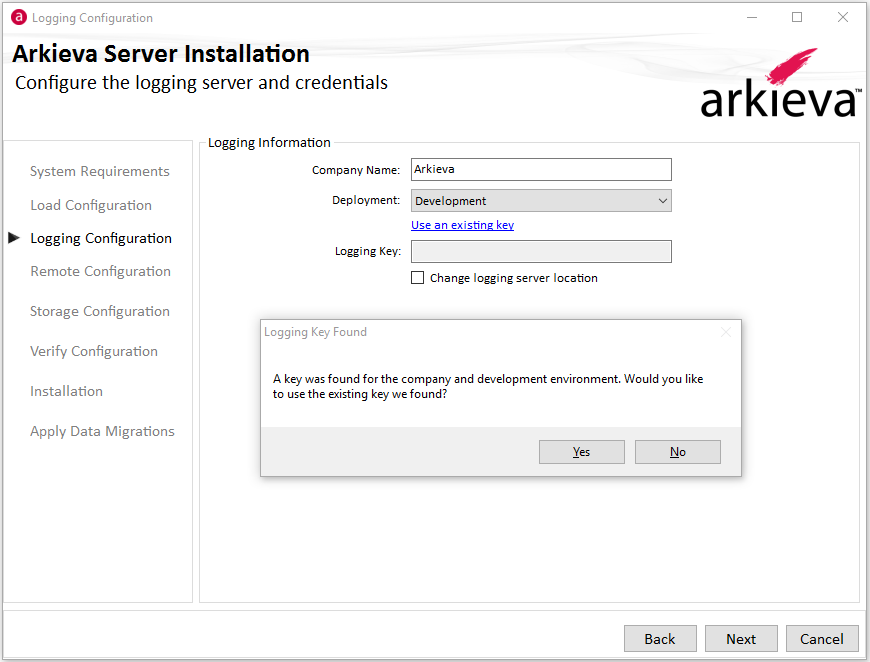Click the current-step arrow marker
The width and height of the screenshot is (870, 662).
click(14, 238)
